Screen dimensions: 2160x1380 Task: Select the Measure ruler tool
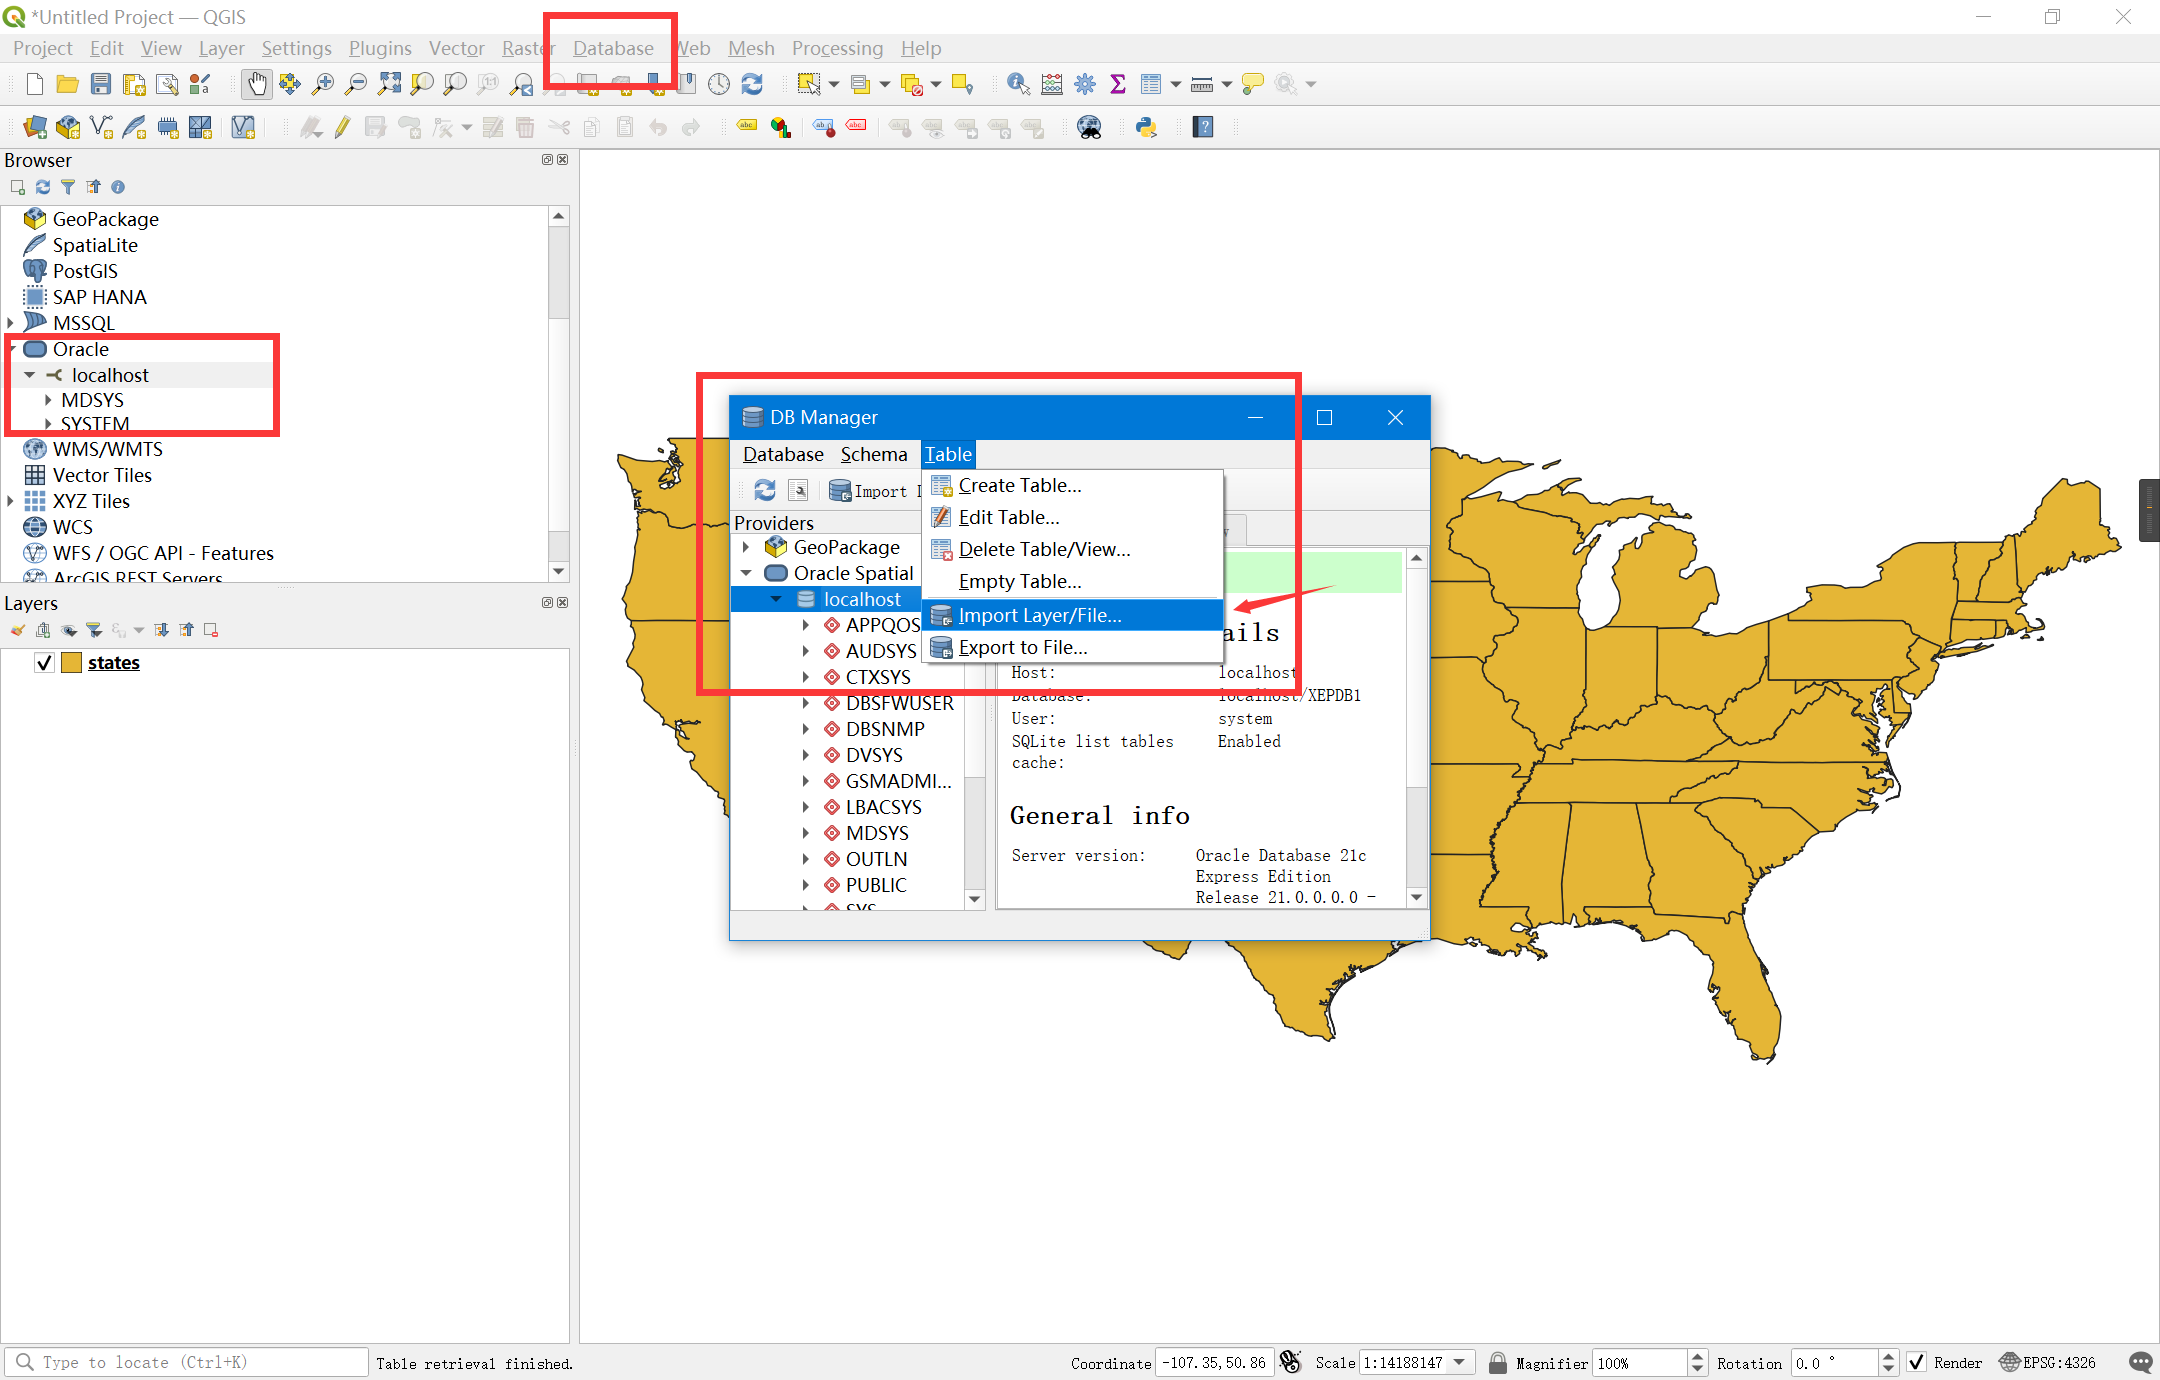(x=1202, y=84)
